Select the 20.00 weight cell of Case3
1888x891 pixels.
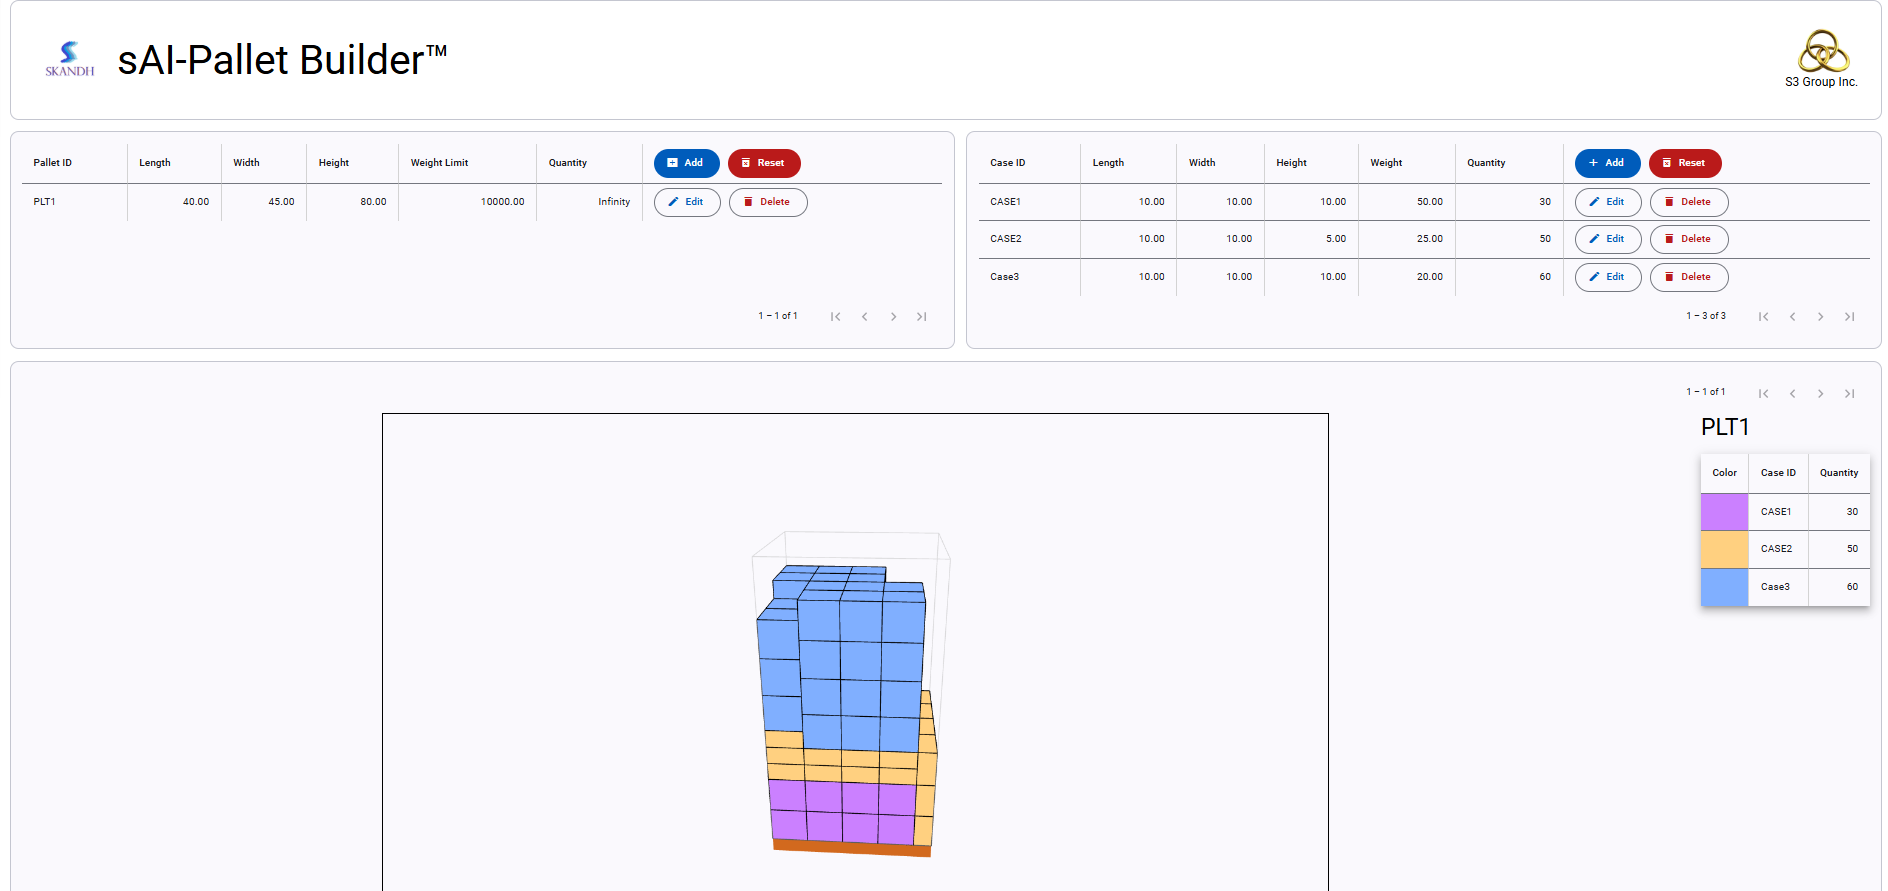pos(1407,277)
